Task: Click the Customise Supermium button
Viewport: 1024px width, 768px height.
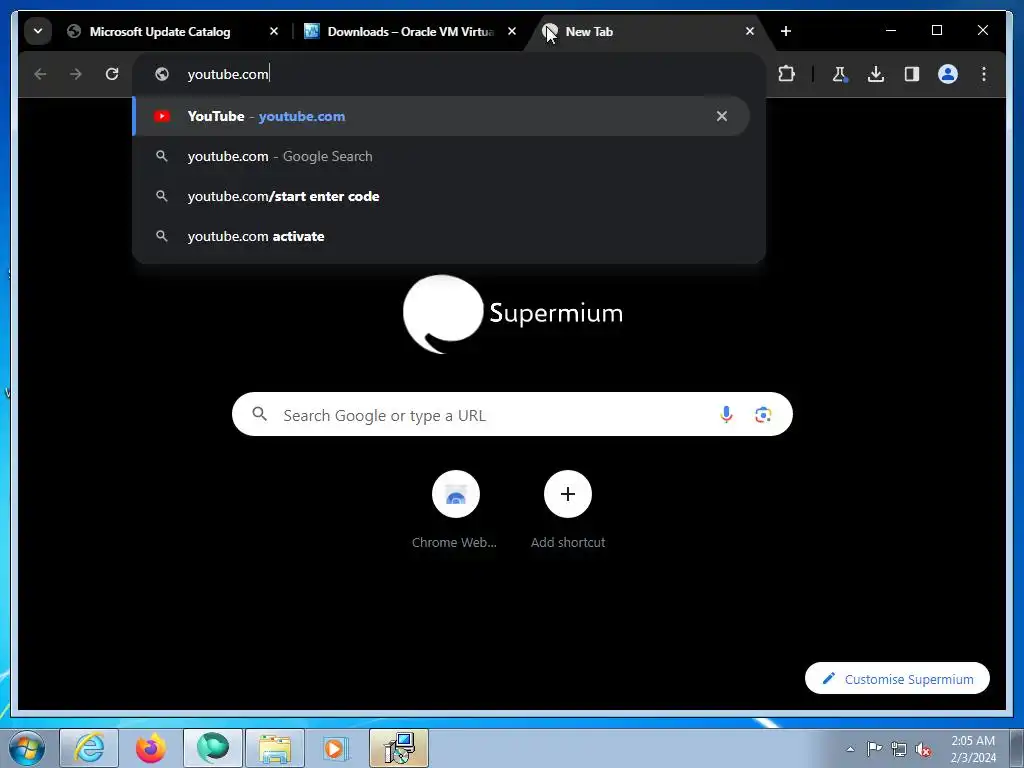Action: 897,679
